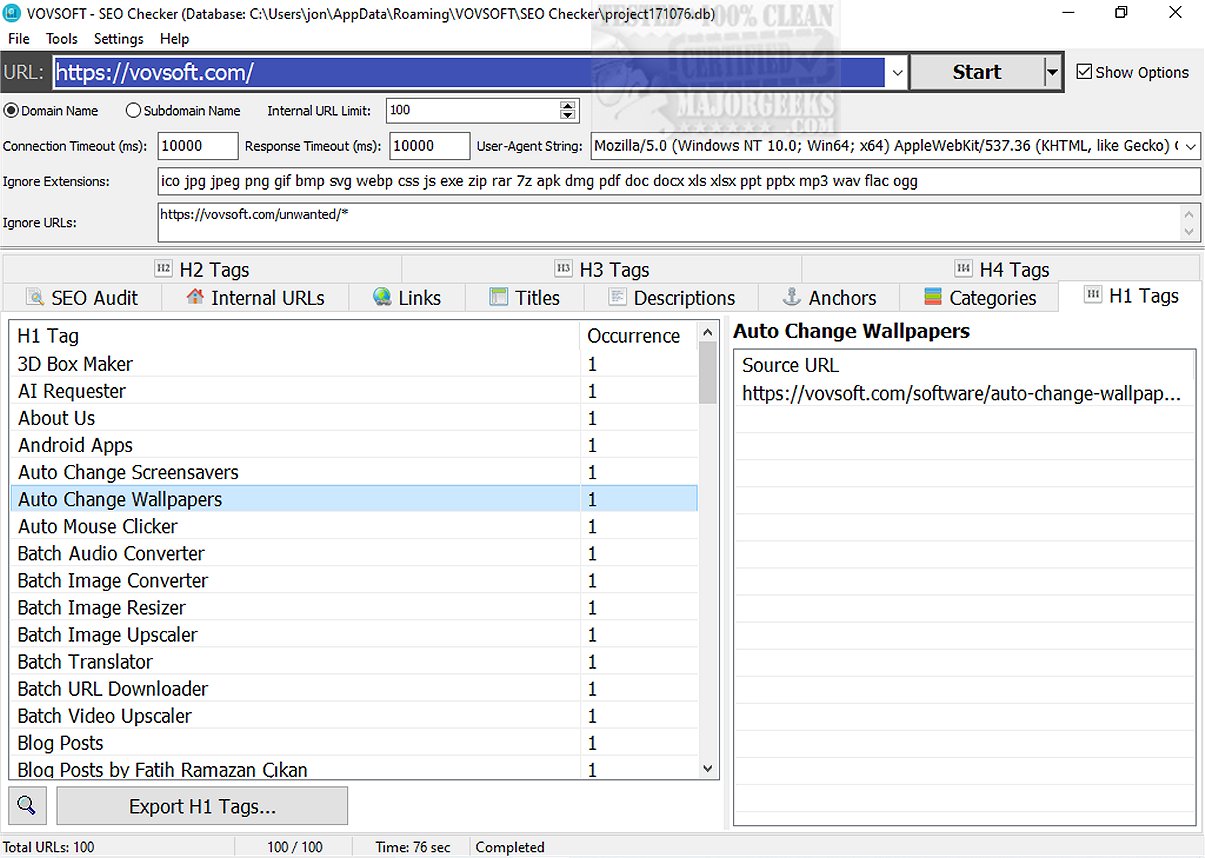Select the 3D Box Maker row
This screenshot has width=1205, height=858.
pos(354,364)
